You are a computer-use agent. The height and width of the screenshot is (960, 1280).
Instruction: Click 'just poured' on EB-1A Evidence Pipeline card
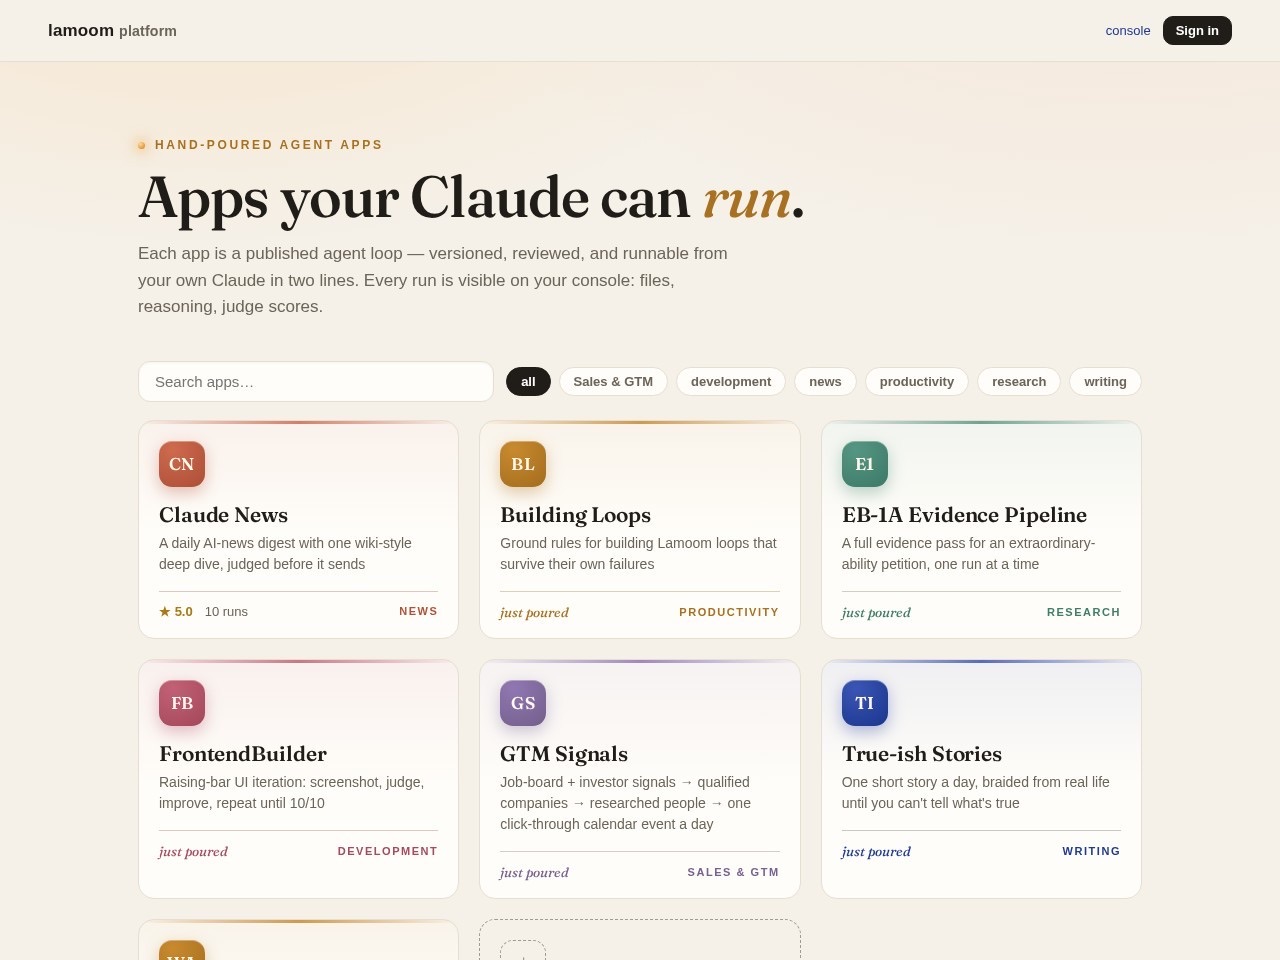pos(876,612)
